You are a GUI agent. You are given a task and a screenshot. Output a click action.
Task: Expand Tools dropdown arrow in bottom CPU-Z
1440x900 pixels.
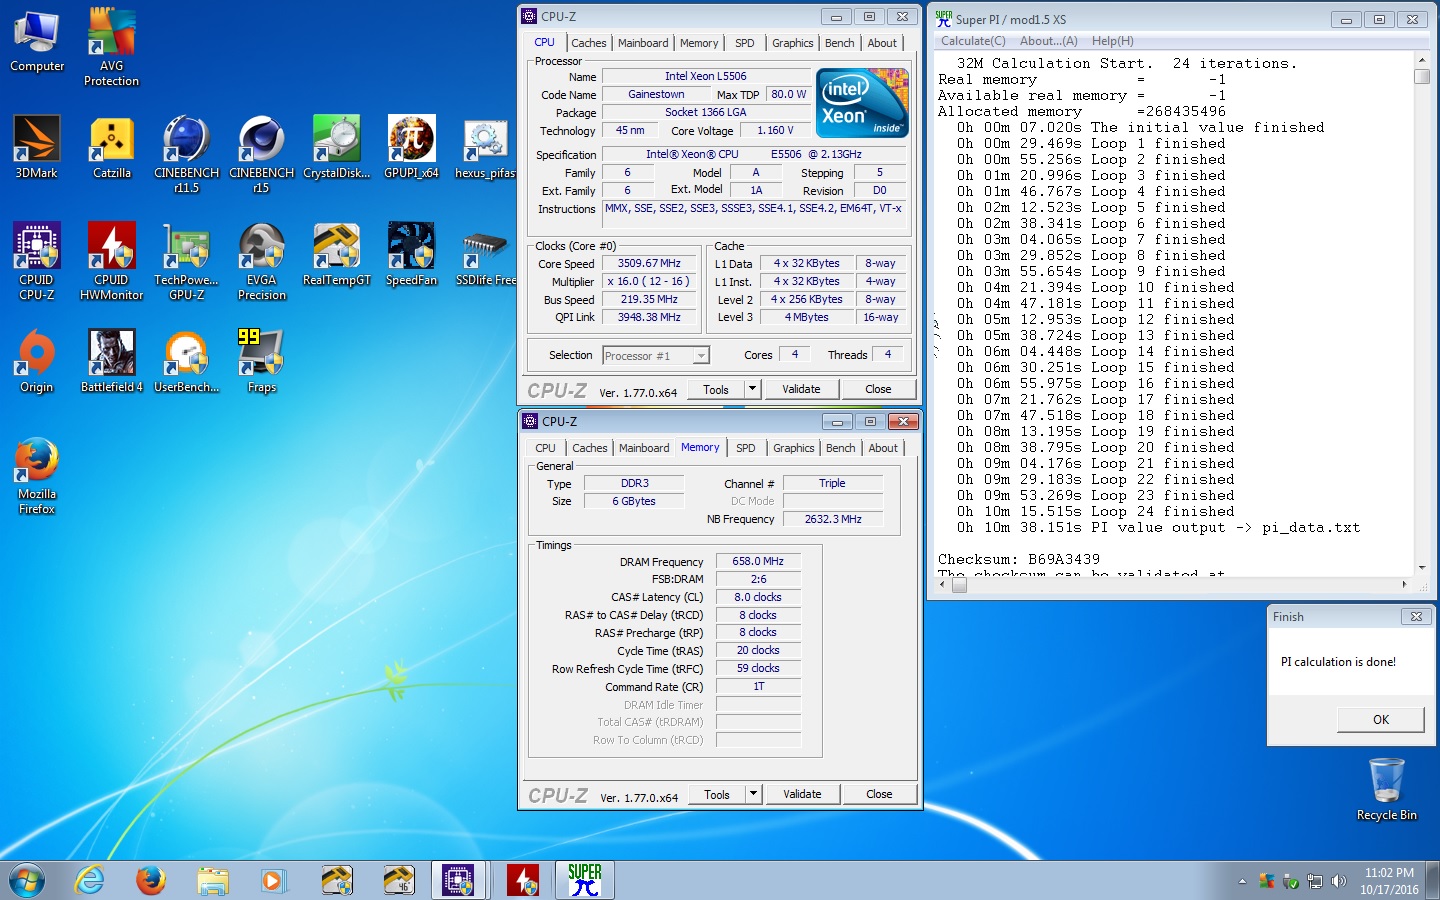[x=754, y=794]
